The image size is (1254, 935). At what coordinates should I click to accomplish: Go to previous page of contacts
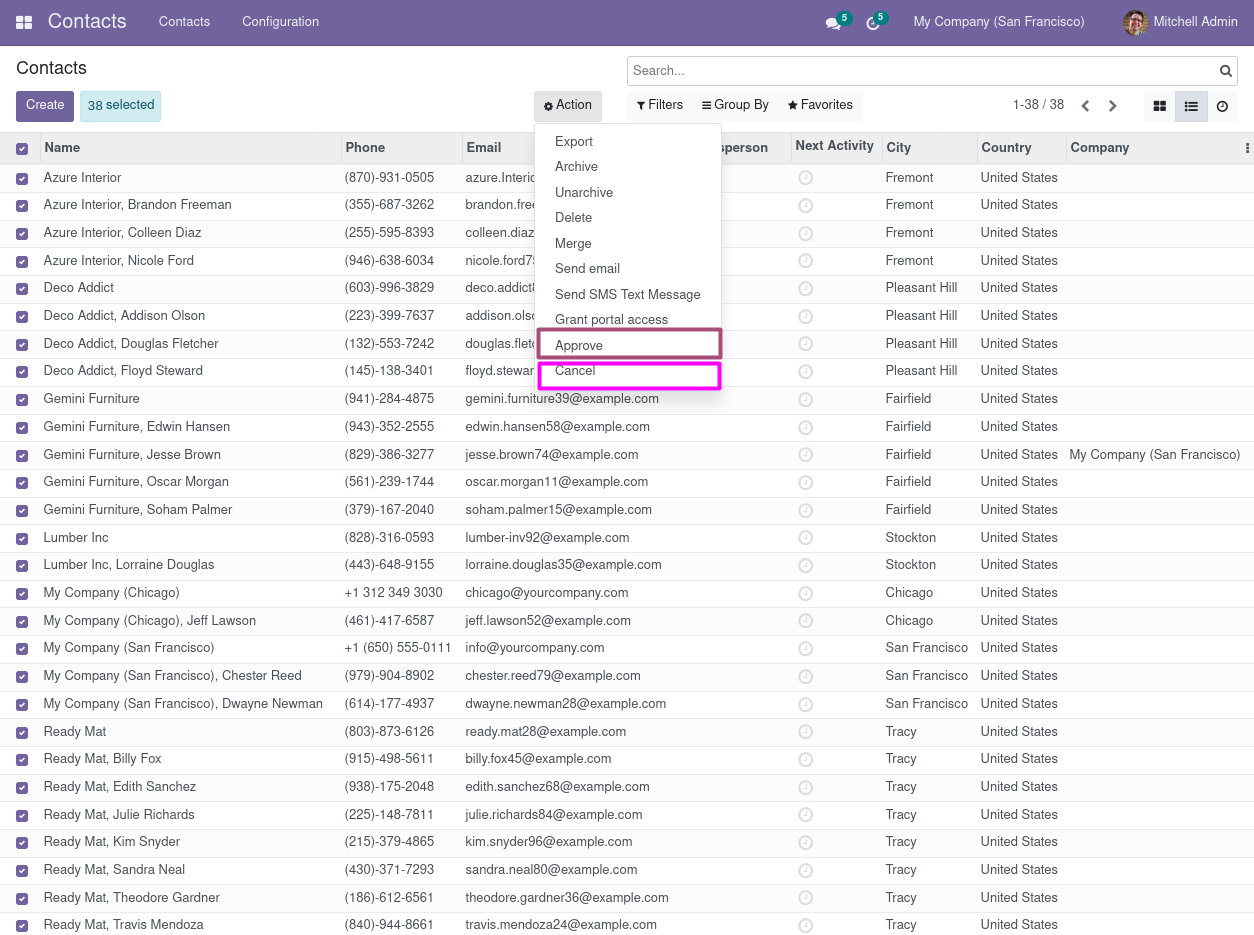point(1085,106)
